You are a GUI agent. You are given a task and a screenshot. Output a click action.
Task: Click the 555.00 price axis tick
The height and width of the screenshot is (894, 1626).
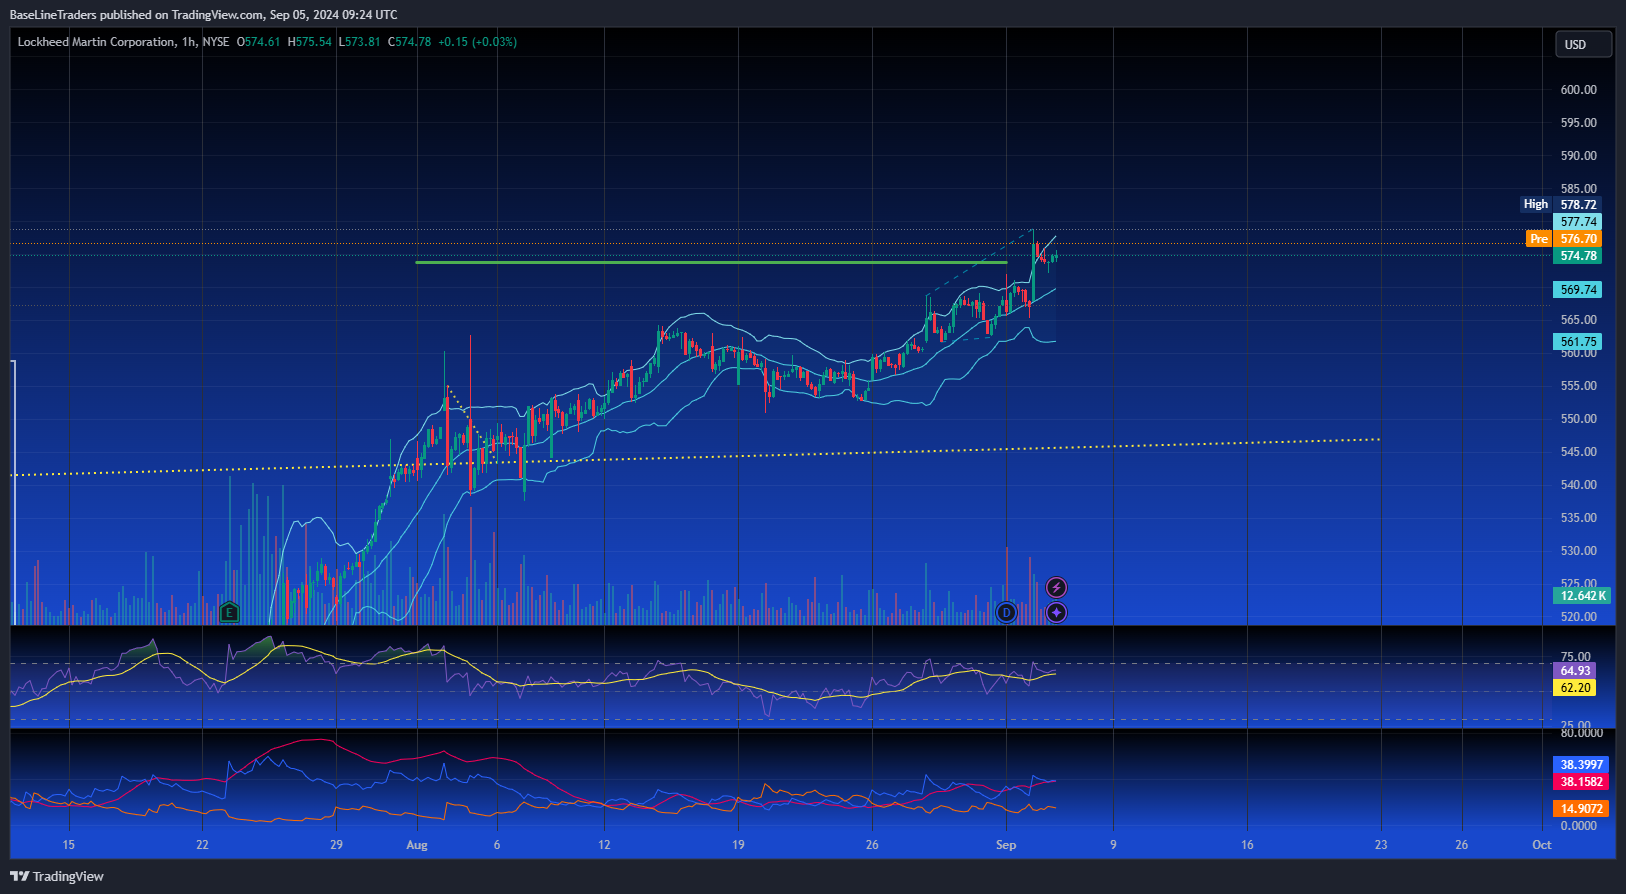[1578, 386]
